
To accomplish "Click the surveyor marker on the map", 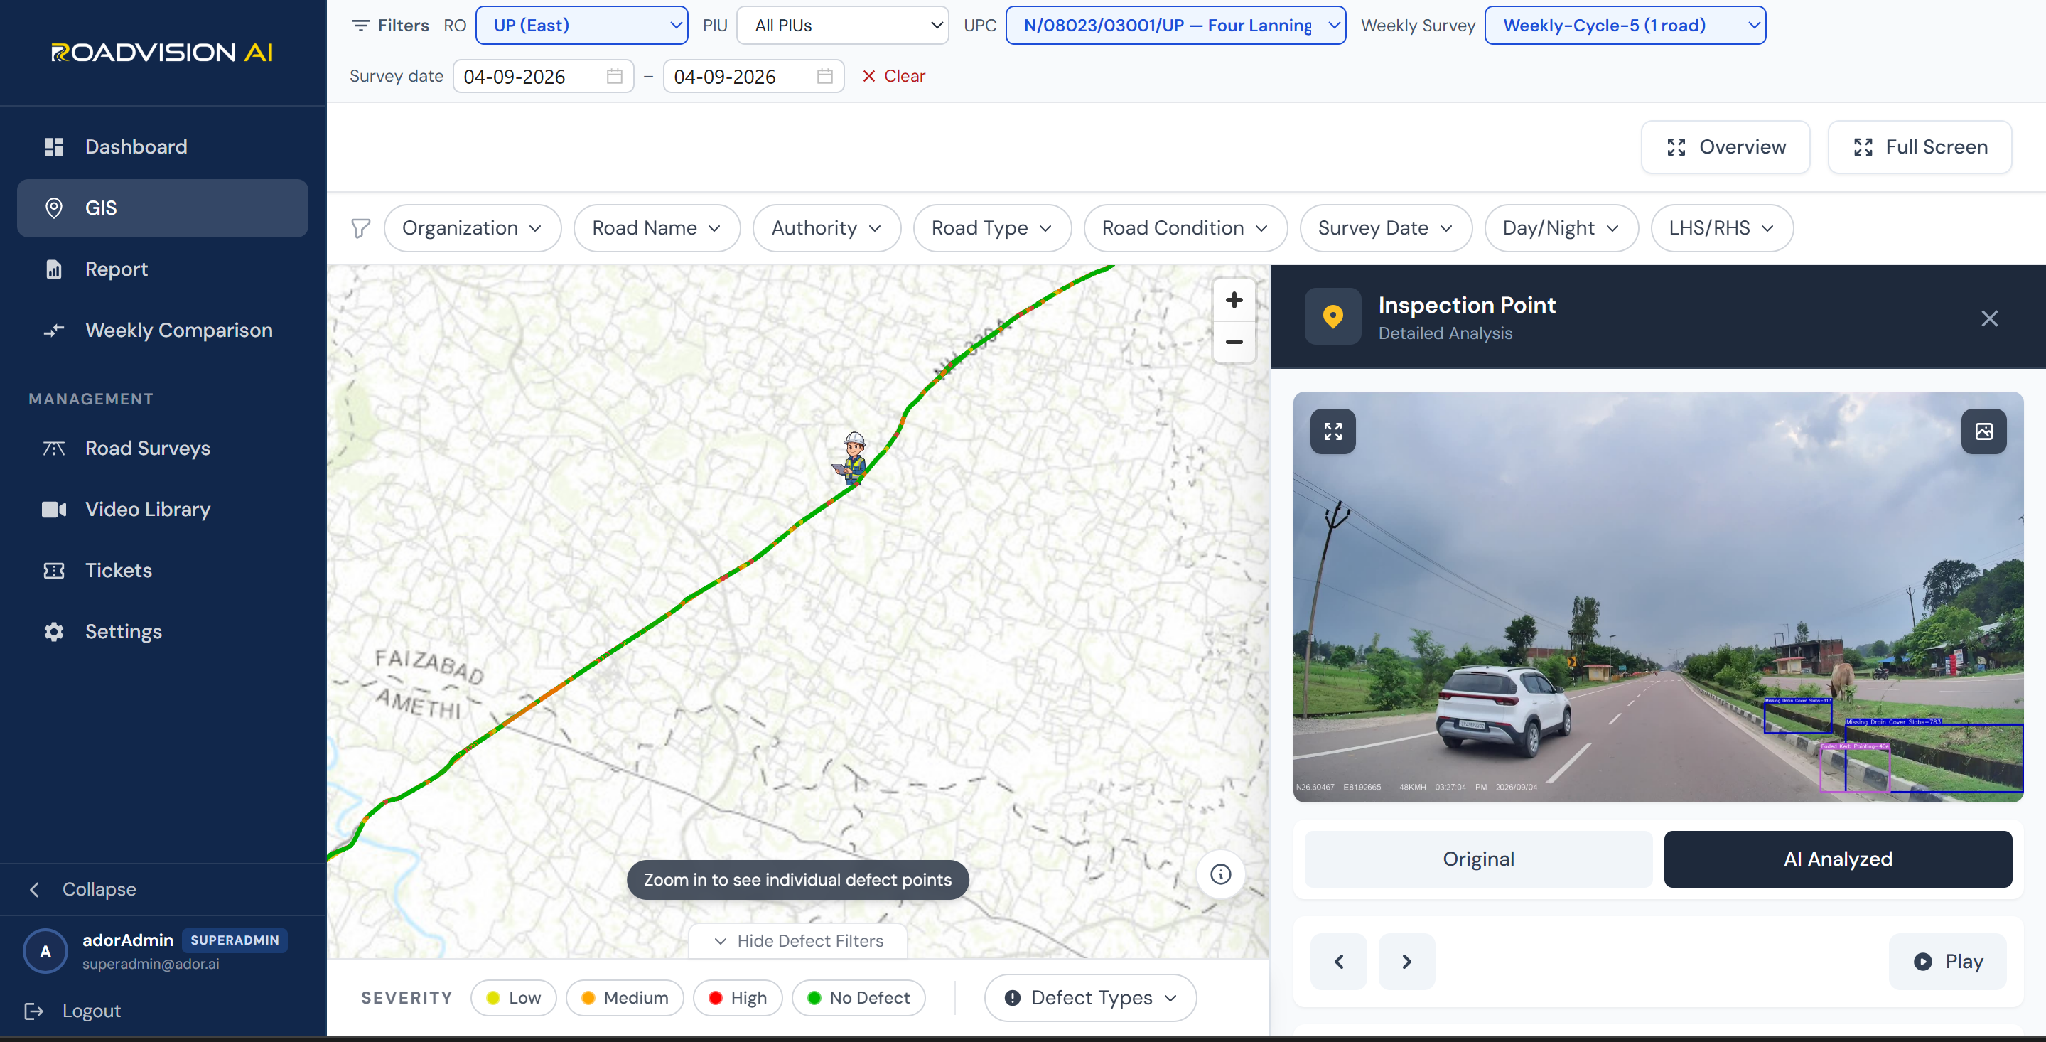I will tap(853, 459).
